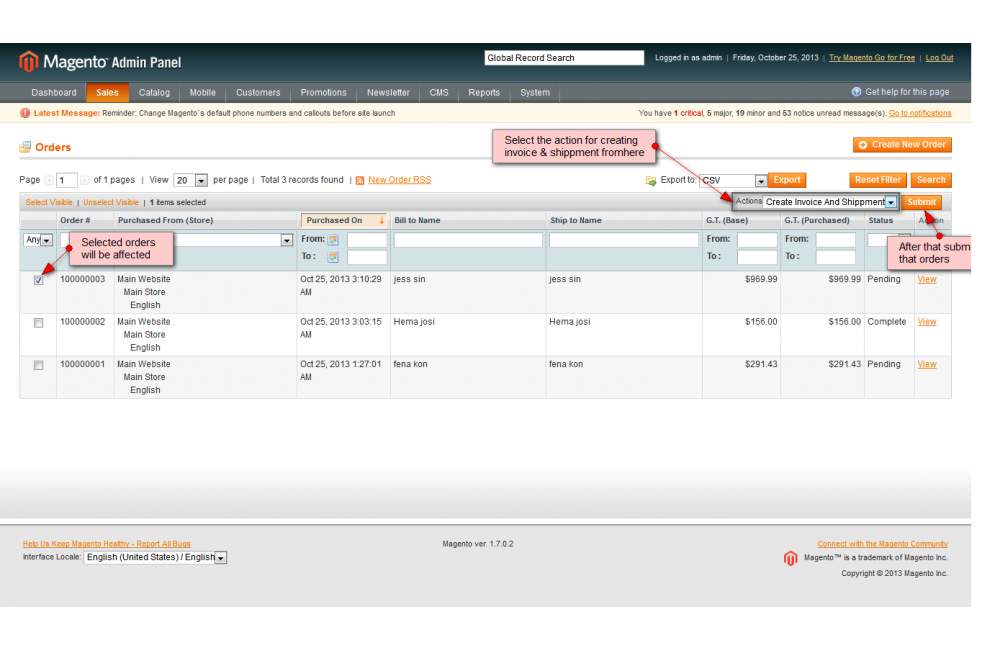Open the Dashboard menu
1000x650 pixels.
click(x=54, y=92)
